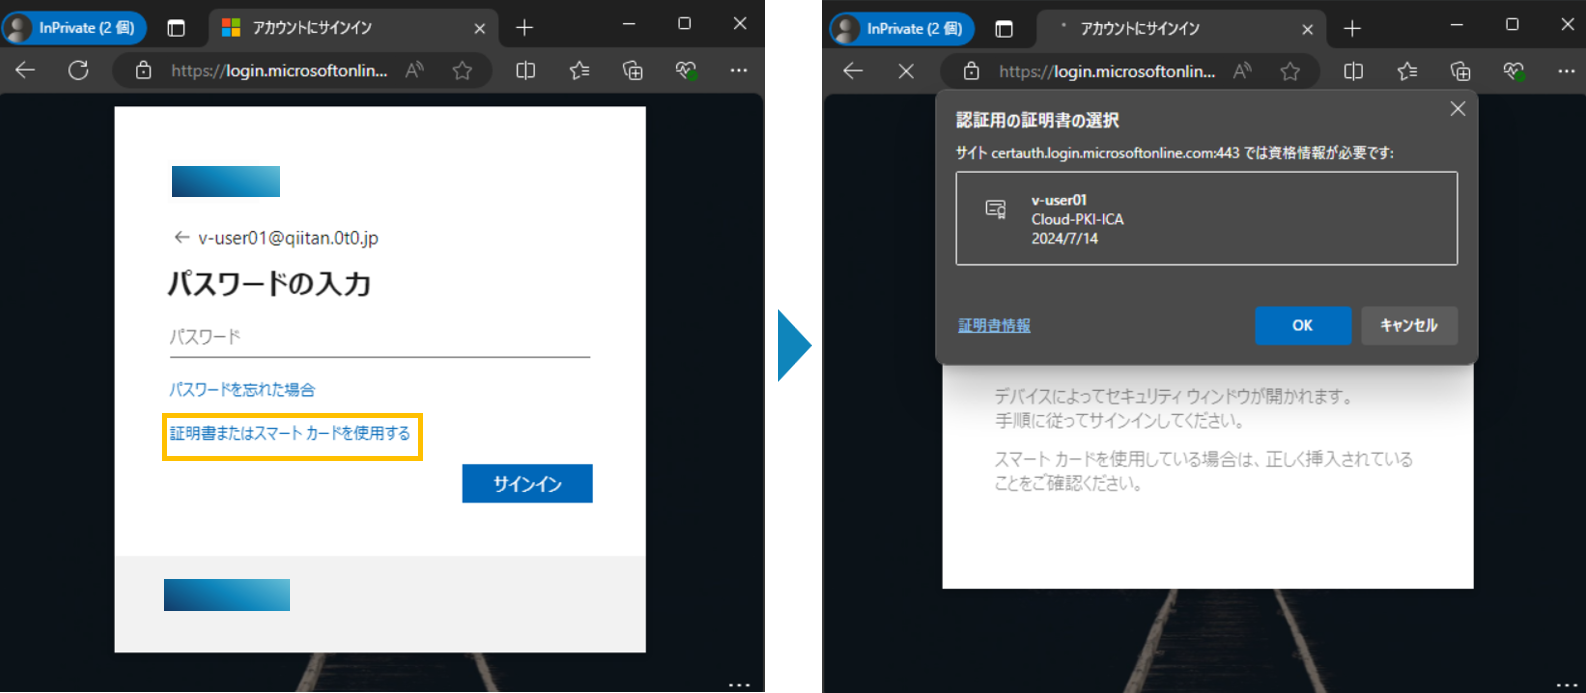This screenshot has width=1586, height=693.
Task: Select アカウントにサインイン tab in left browser
Action: pos(352,28)
